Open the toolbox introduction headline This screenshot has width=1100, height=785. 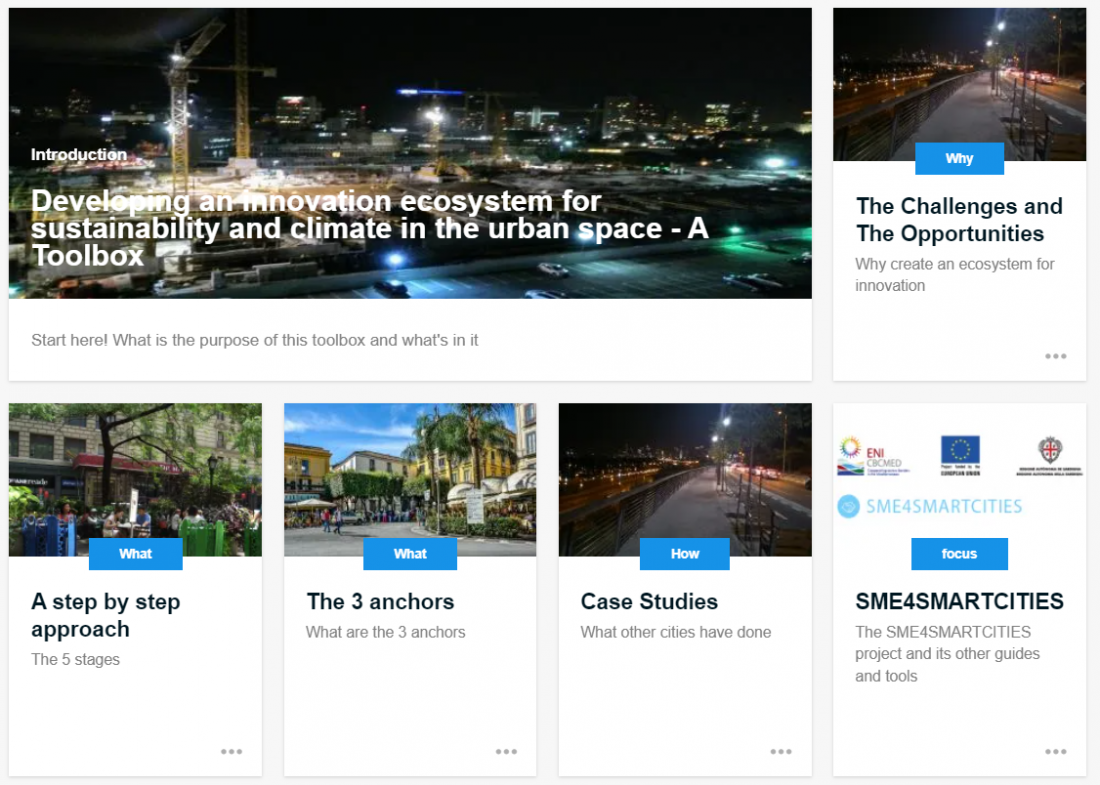pos(370,229)
